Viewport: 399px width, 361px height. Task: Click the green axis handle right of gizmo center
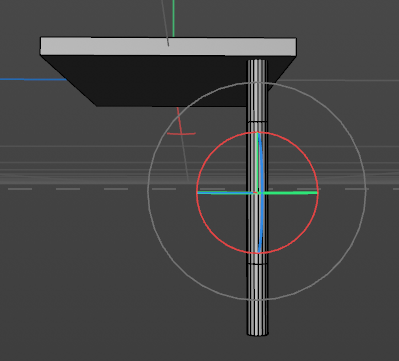290,193
